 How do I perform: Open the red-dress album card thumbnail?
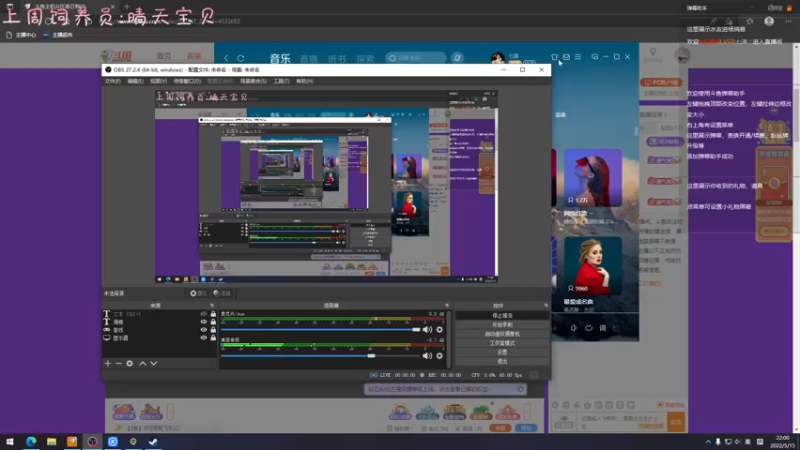(593, 266)
